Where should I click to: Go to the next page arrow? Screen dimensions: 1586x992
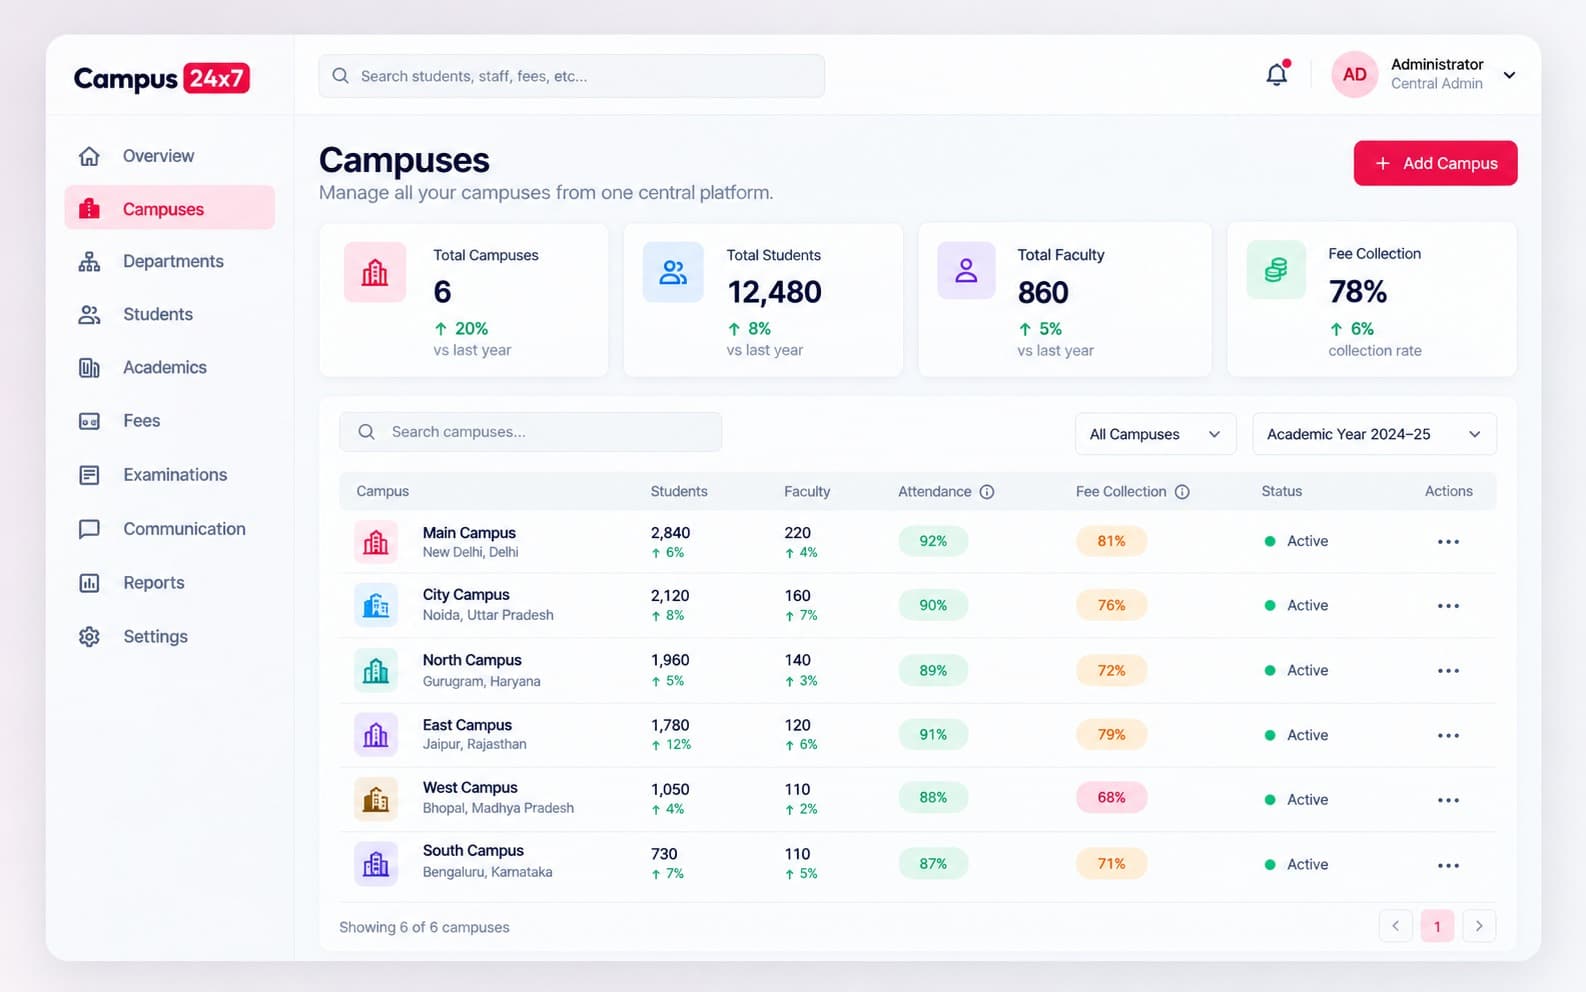1479,926
